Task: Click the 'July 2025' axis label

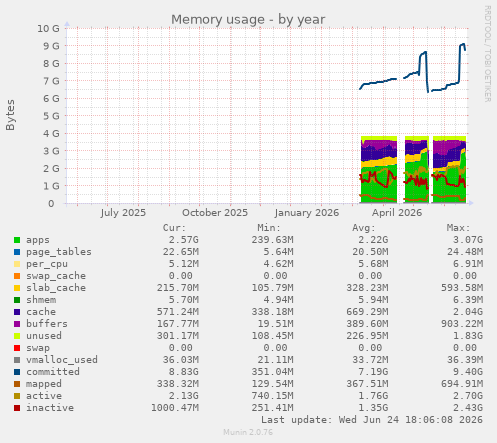Action: coord(123,213)
